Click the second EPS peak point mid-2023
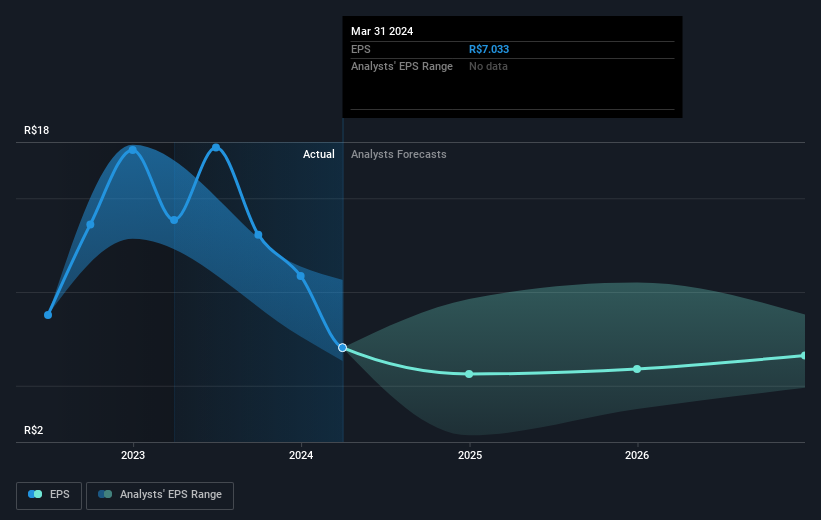821x520 pixels. pyautogui.click(x=216, y=148)
